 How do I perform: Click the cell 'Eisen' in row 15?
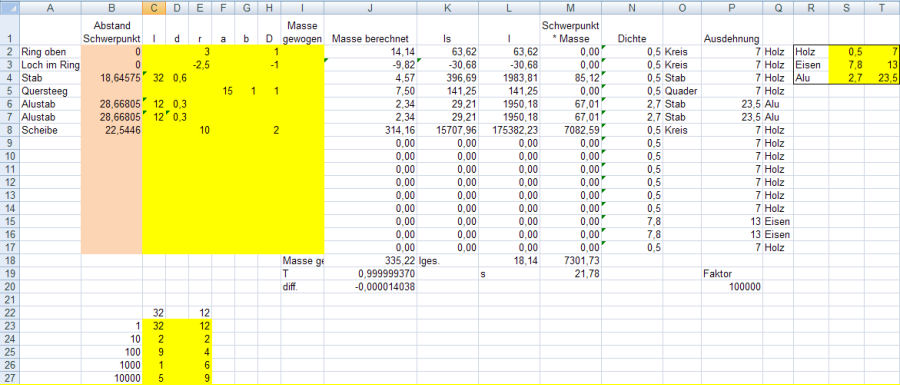point(778,221)
